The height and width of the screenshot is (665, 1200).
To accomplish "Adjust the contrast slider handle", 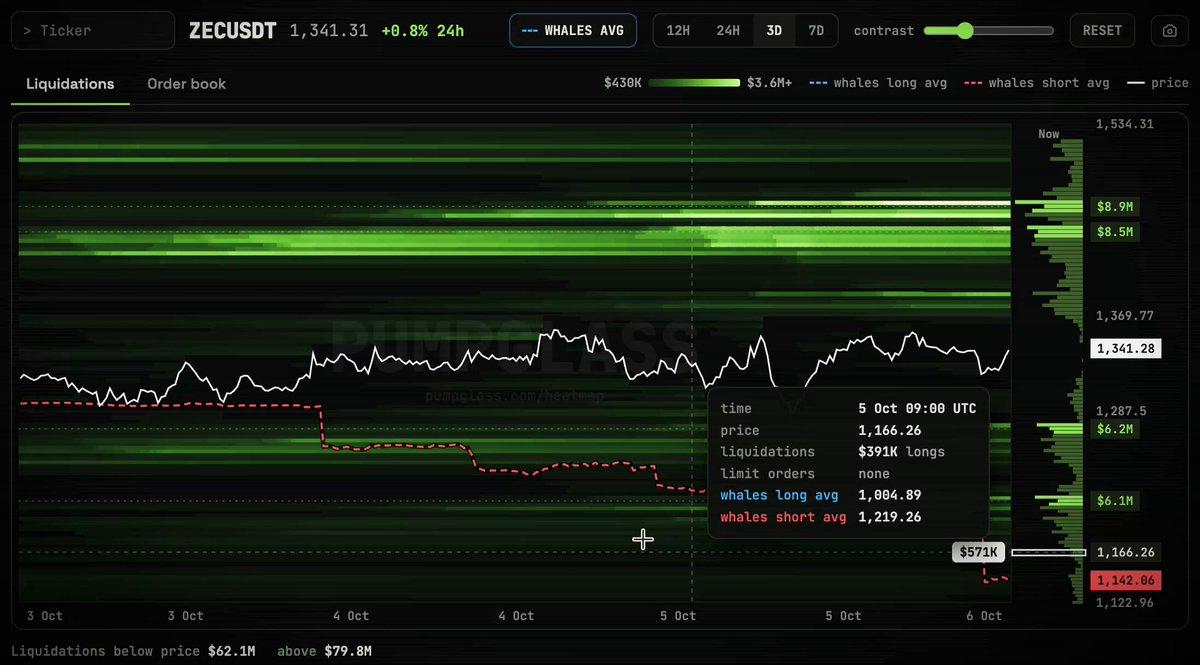I will (965, 31).
